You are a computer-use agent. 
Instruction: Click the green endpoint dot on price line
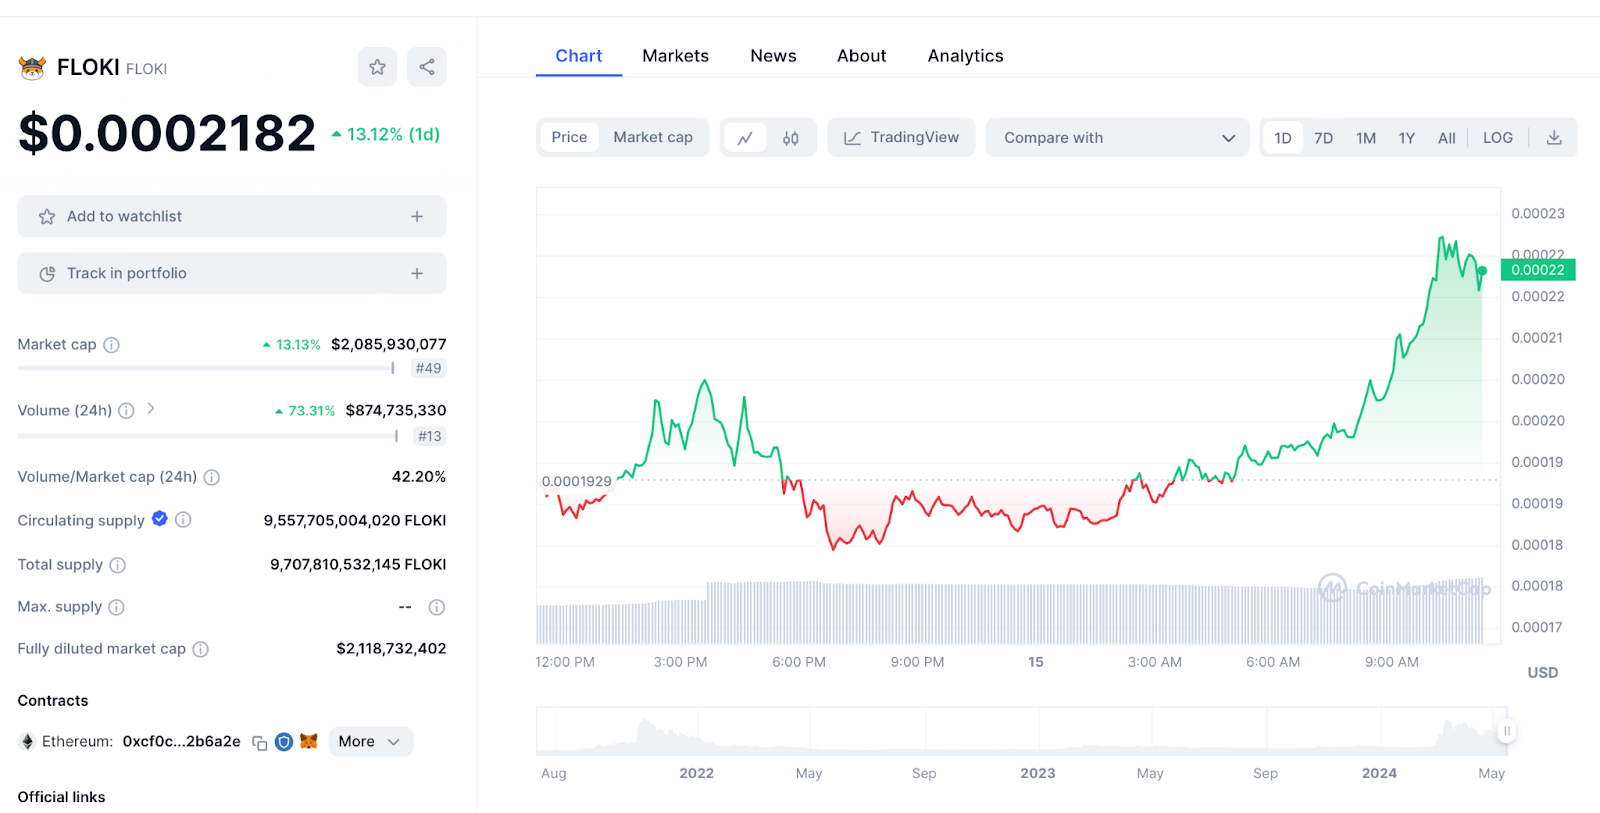click(1482, 271)
